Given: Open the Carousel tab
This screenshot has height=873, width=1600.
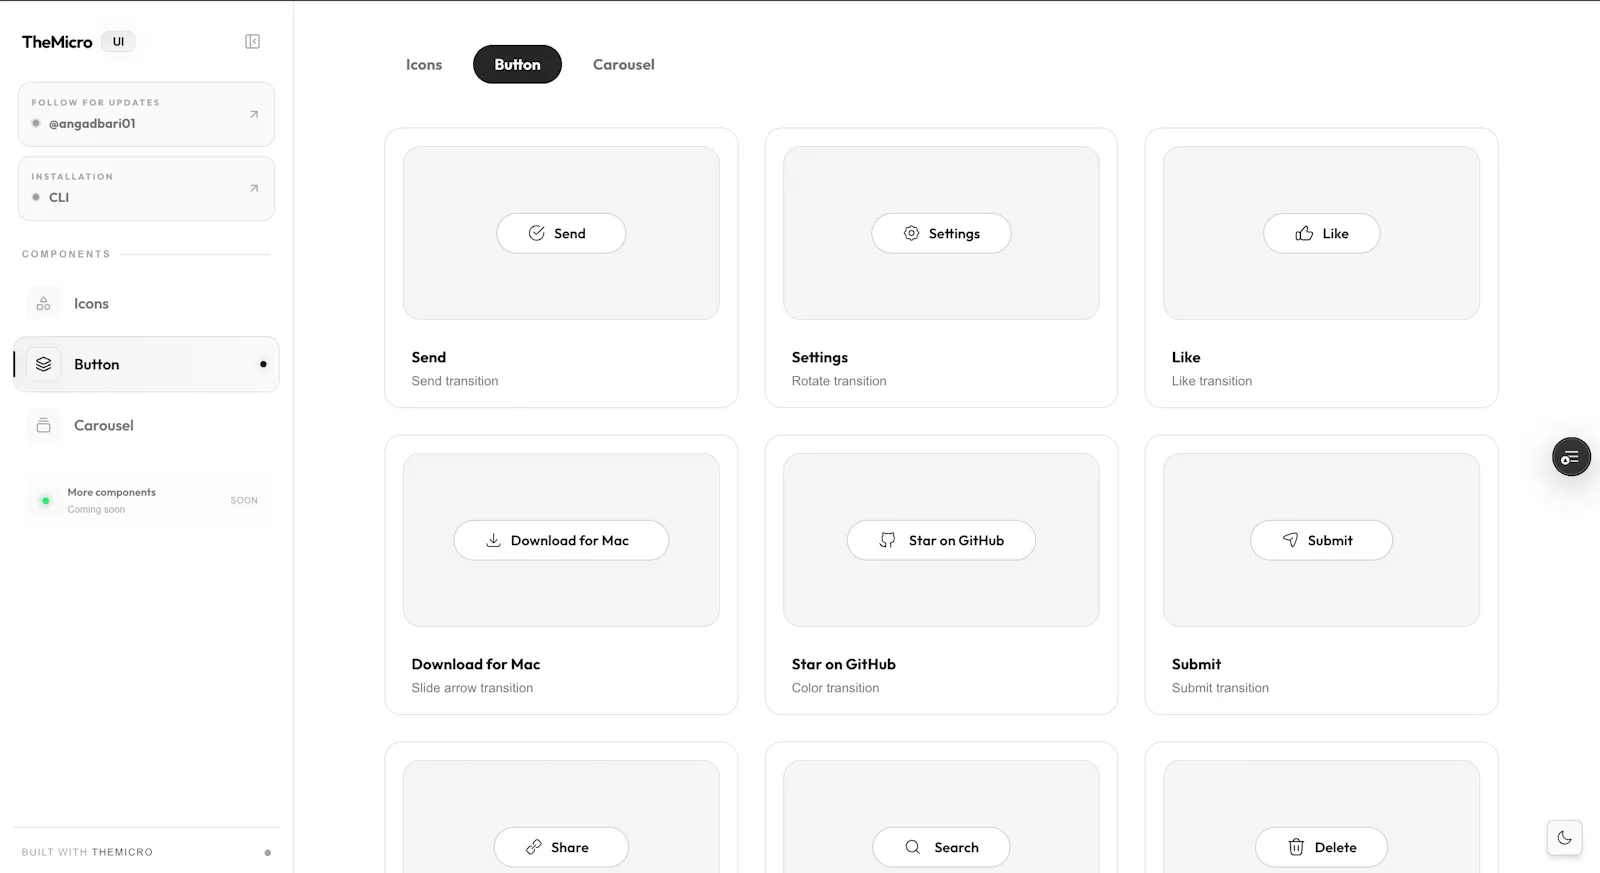Looking at the screenshot, I should [x=624, y=64].
